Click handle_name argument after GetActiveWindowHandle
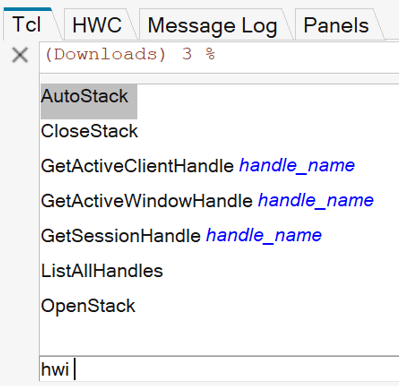 point(316,200)
